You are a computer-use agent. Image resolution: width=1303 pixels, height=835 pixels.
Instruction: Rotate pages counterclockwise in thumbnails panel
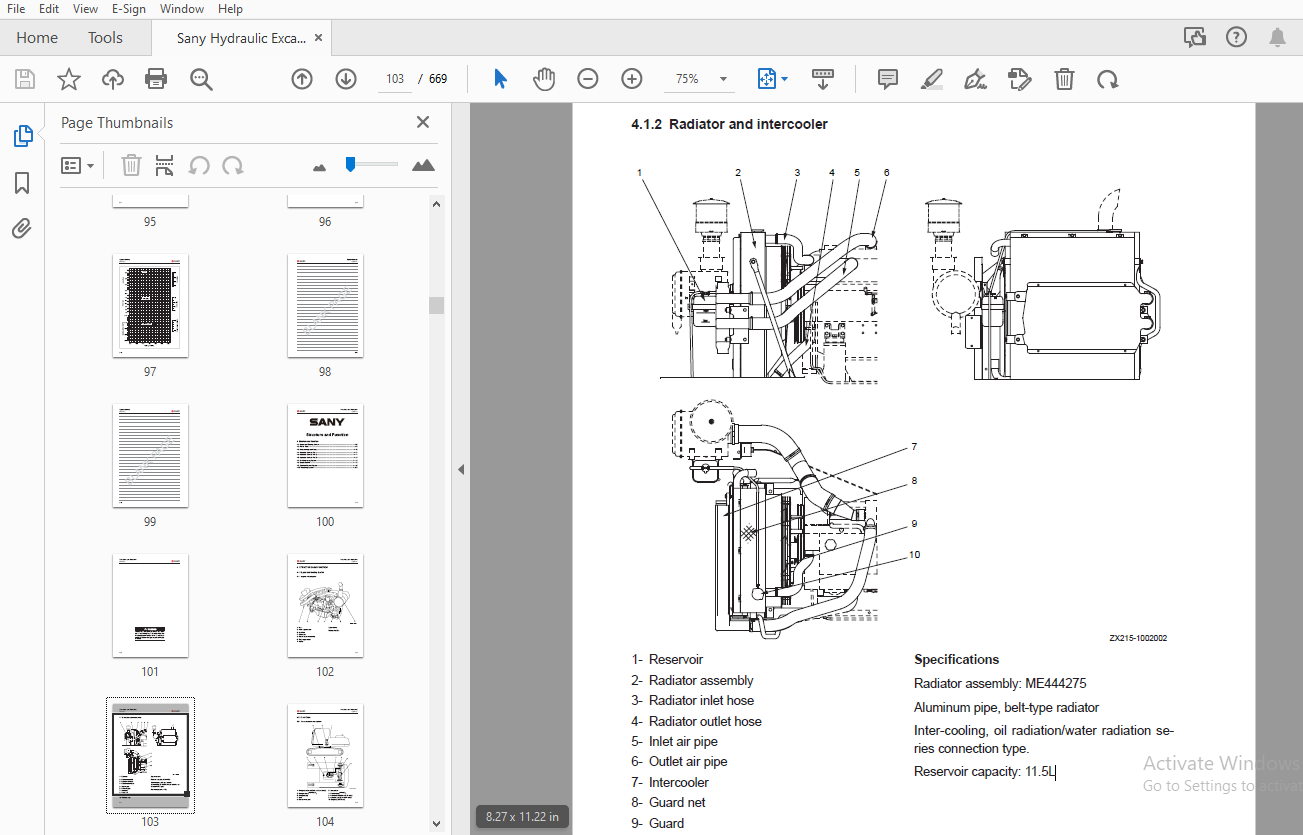[199, 165]
